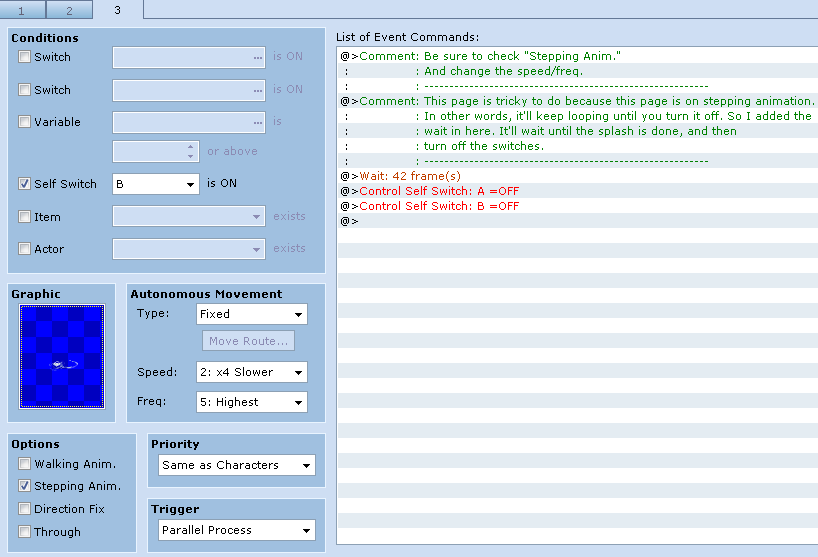
Task: Open second Switch condition ellipsis picker
Action: tap(258, 90)
